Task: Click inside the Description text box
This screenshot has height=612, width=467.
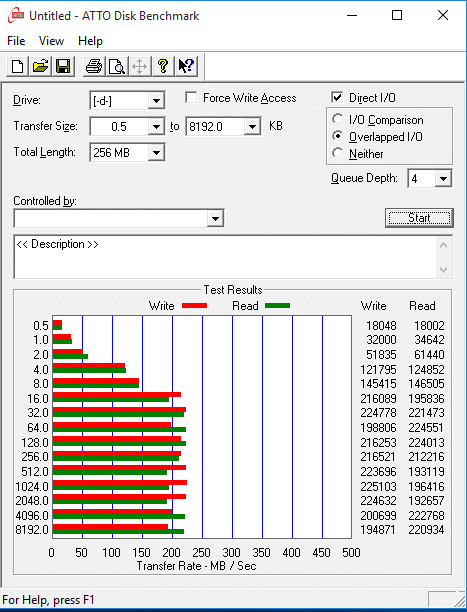Action: point(226,256)
